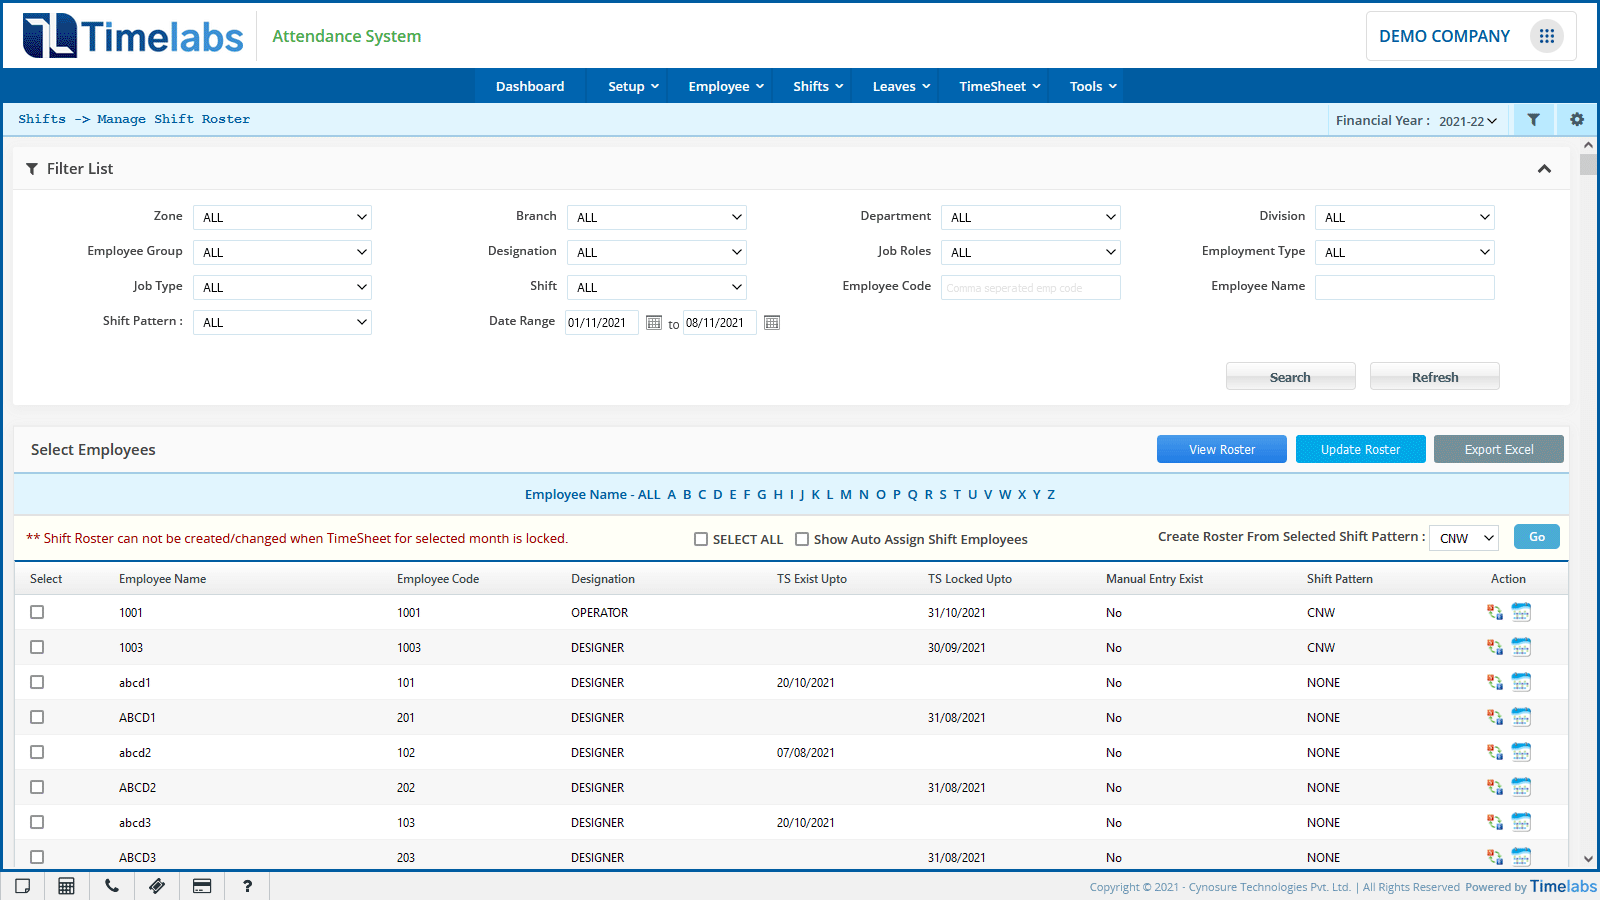Collapse the Filter List panel
Screen dimensions: 1600x900
1544,169
